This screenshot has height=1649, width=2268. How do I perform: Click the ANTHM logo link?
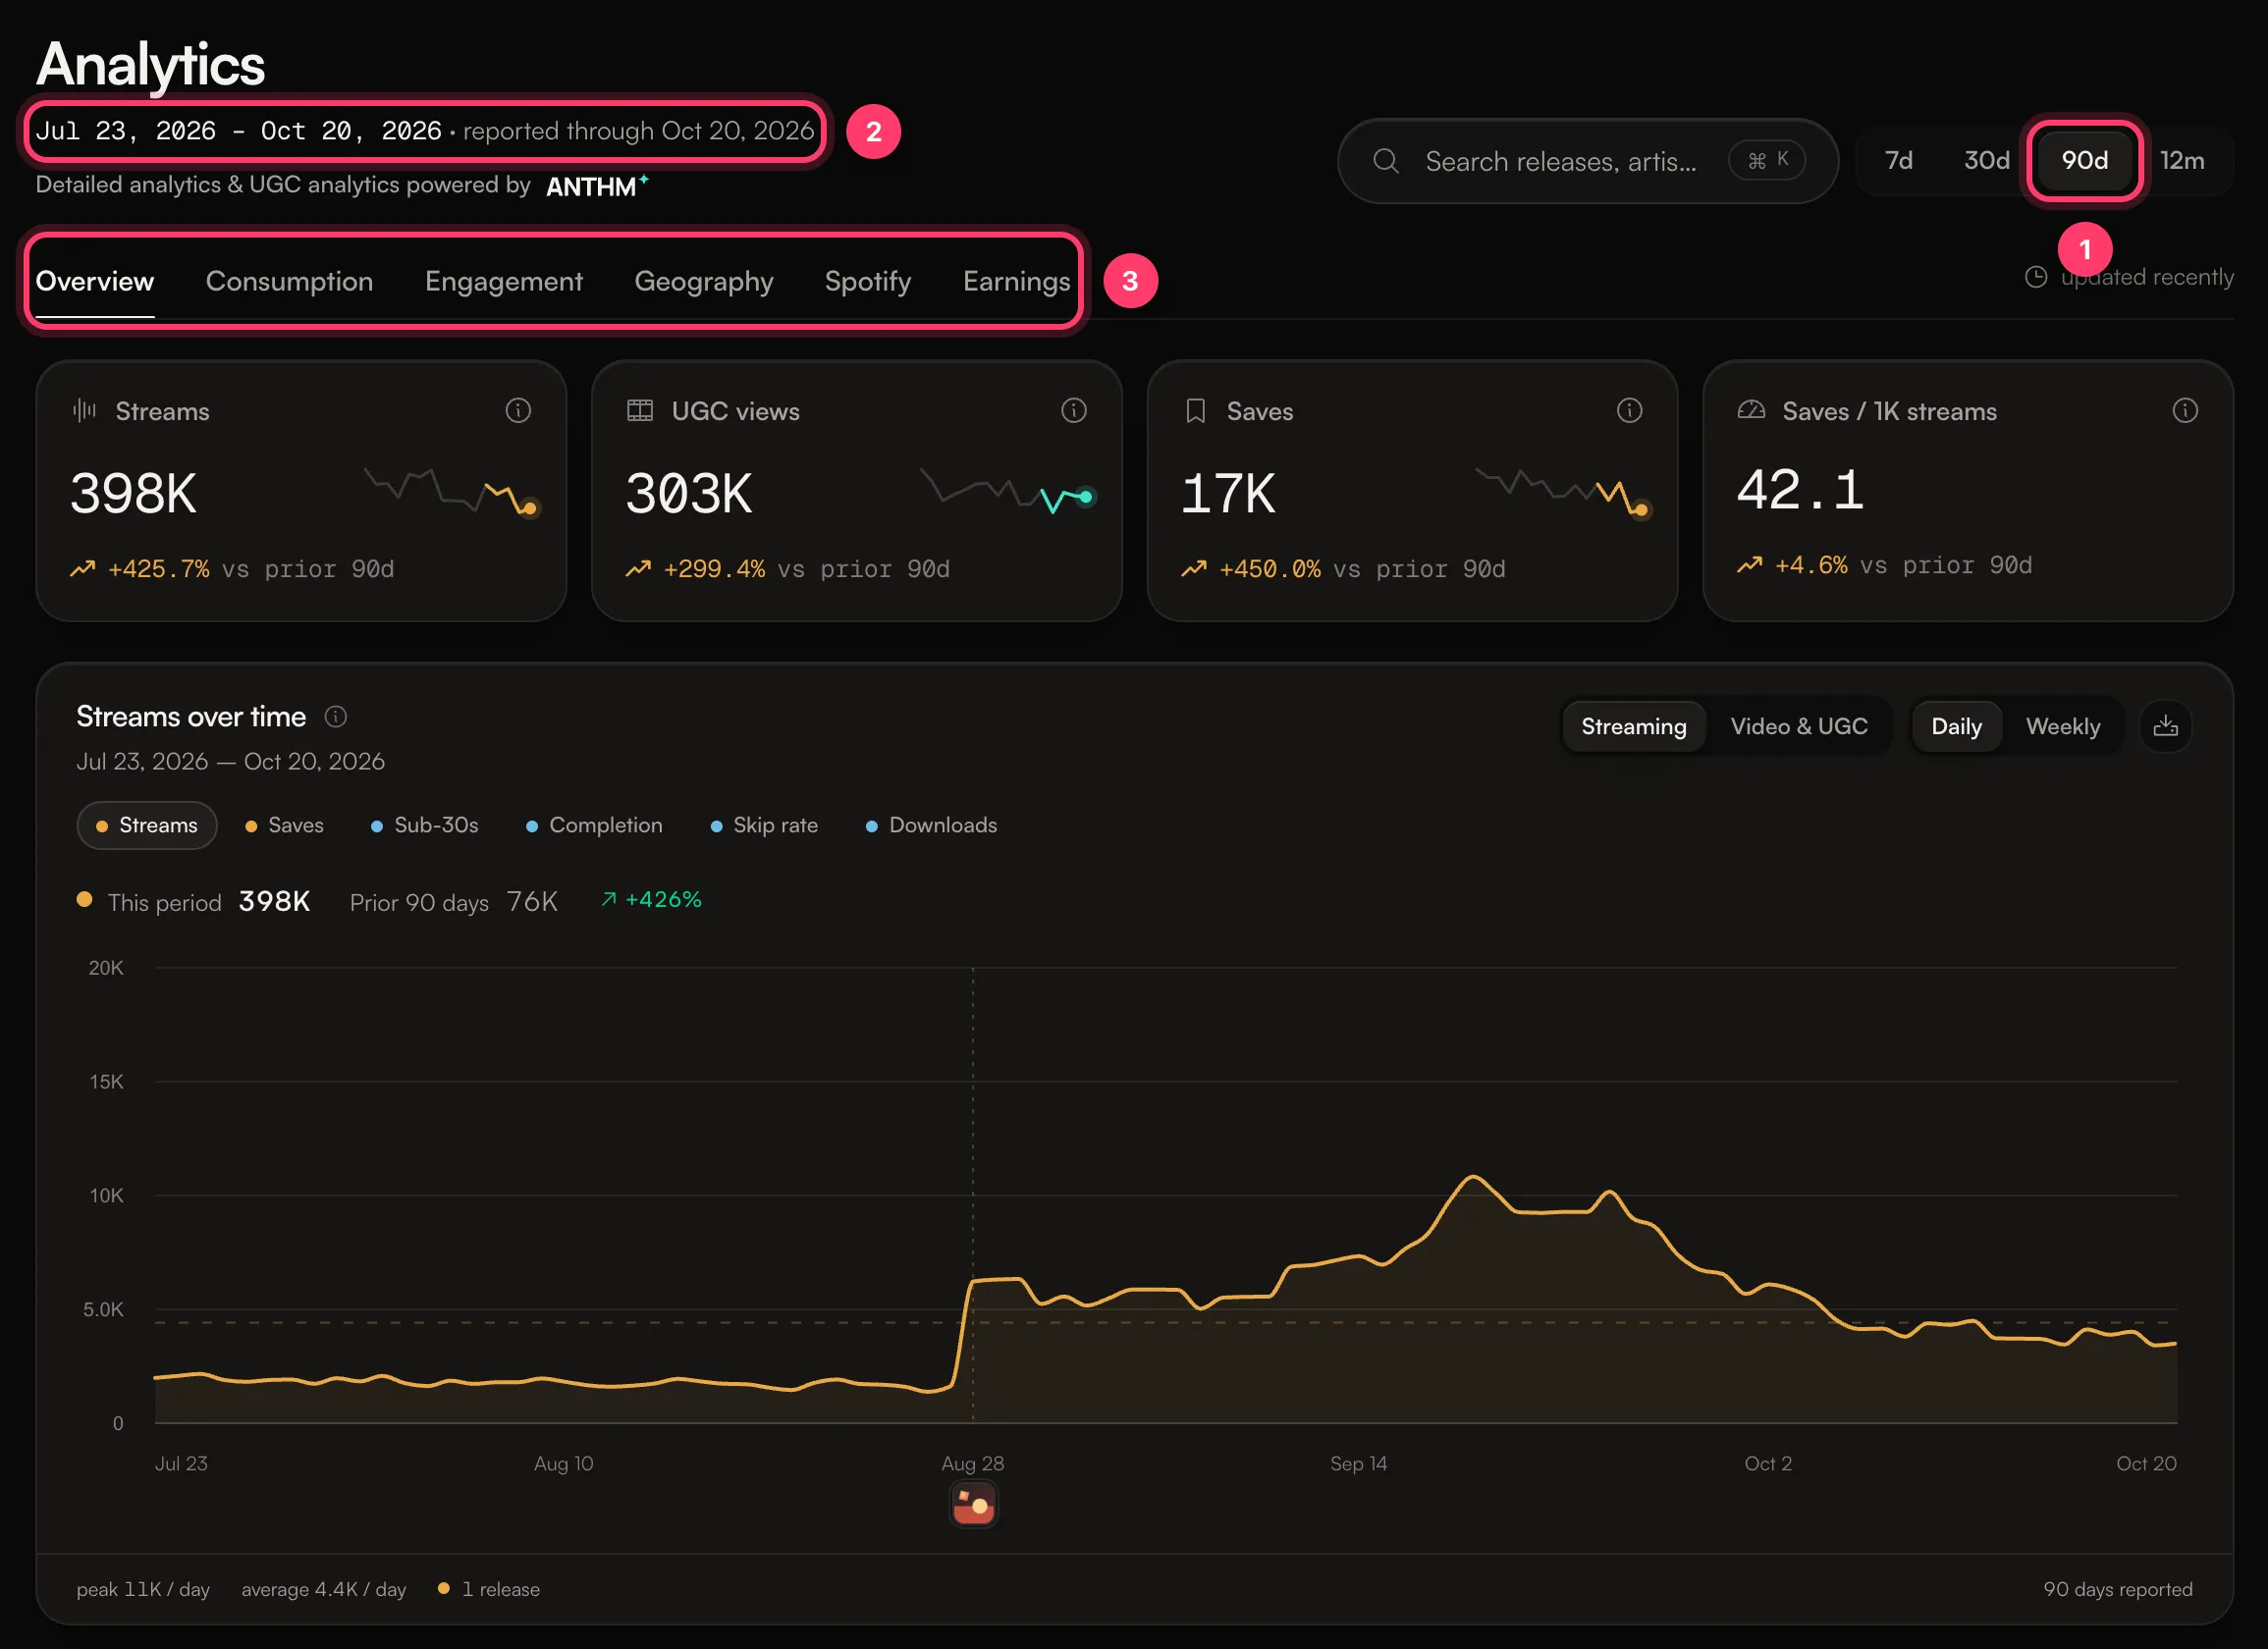[x=597, y=186]
